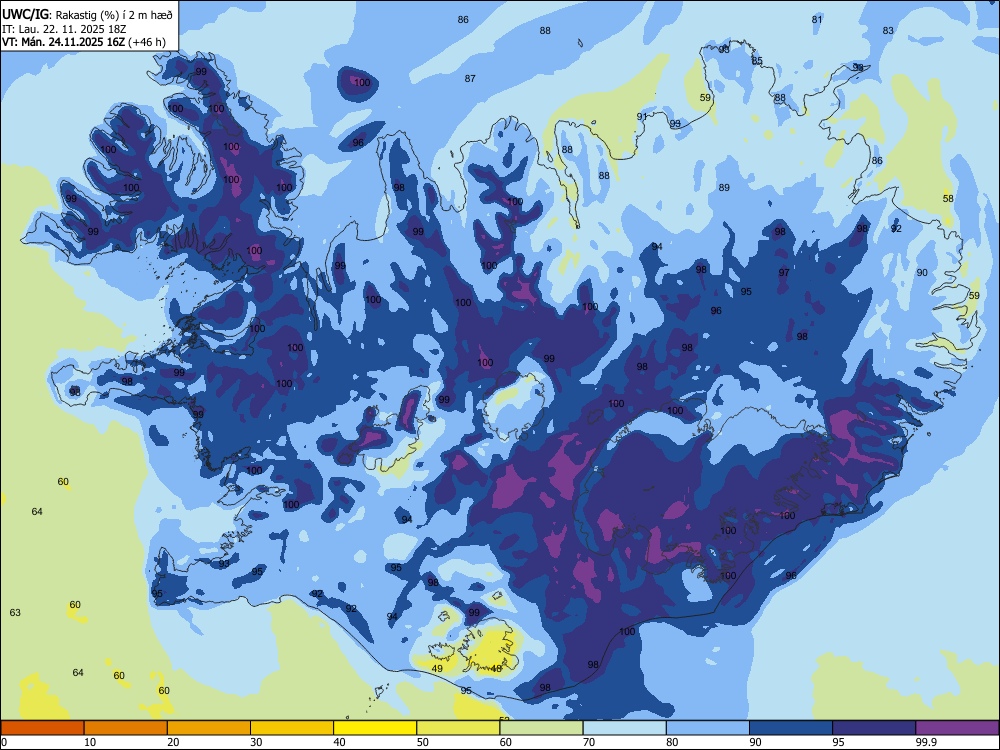Screen dimensions: 1000x750
Task: Select the legend tick label '40'
Action: coord(339,742)
